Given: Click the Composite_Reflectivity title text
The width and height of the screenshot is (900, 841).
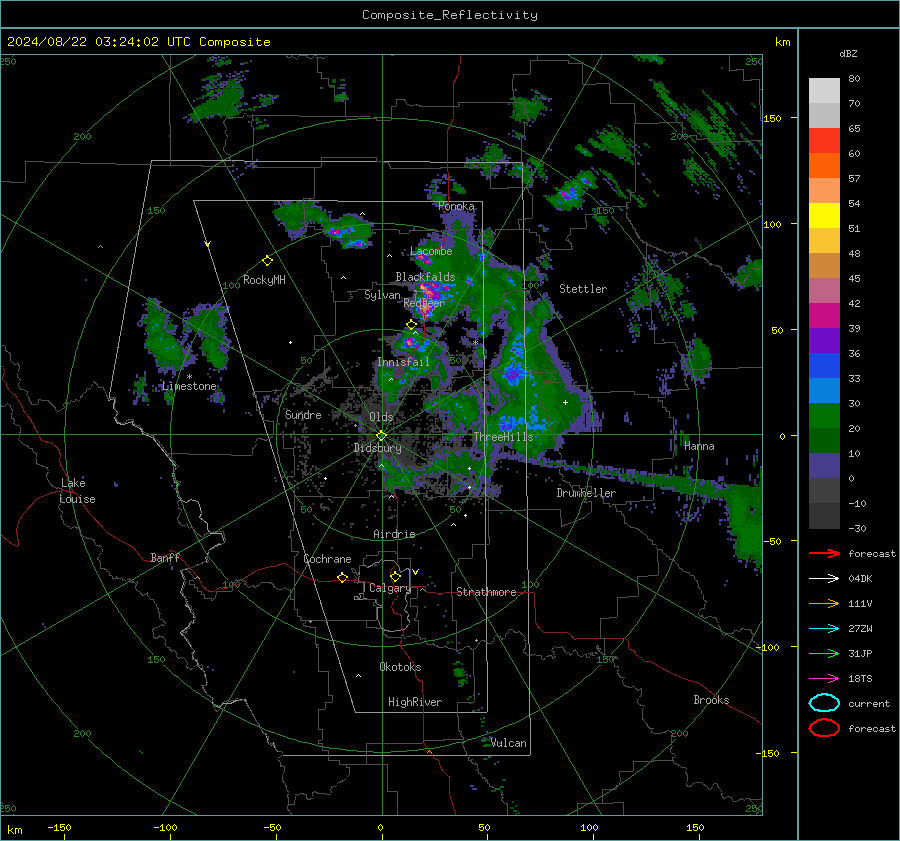Looking at the screenshot, I should pyautogui.click(x=450, y=15).
